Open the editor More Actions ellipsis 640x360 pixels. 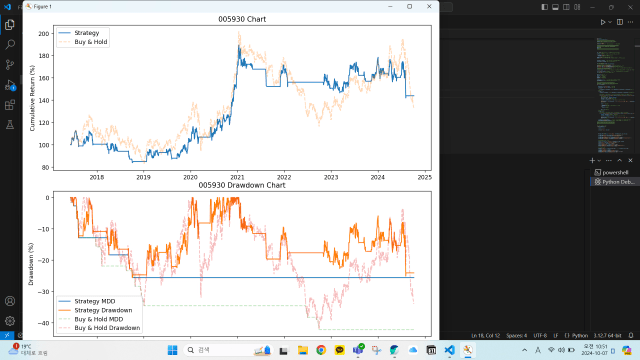[x=631, y=22]
